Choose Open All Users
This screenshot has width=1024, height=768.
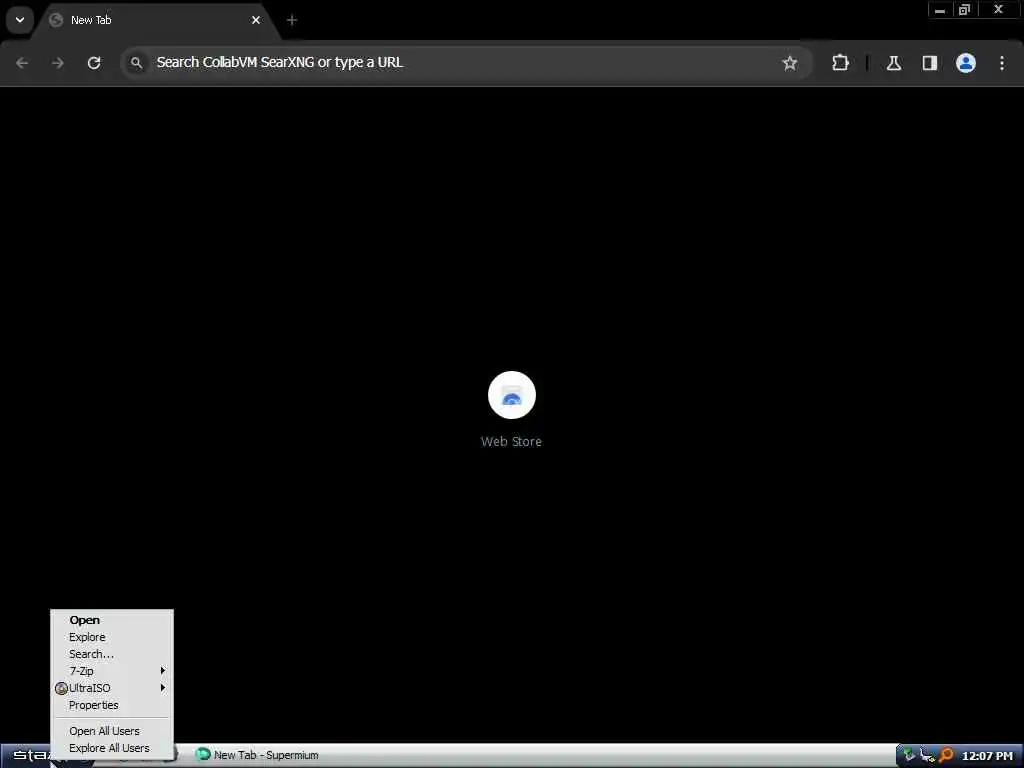coord(112,731)
